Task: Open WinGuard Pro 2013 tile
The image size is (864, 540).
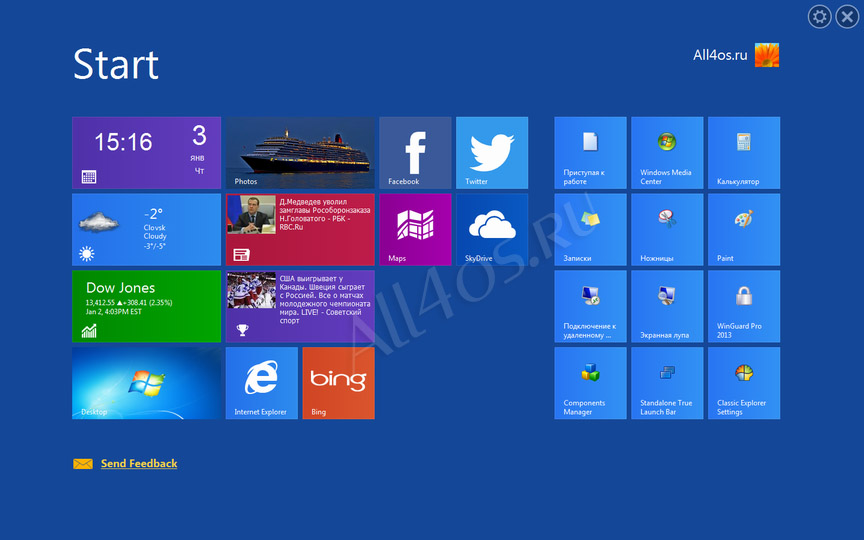Action: (744, 306)
